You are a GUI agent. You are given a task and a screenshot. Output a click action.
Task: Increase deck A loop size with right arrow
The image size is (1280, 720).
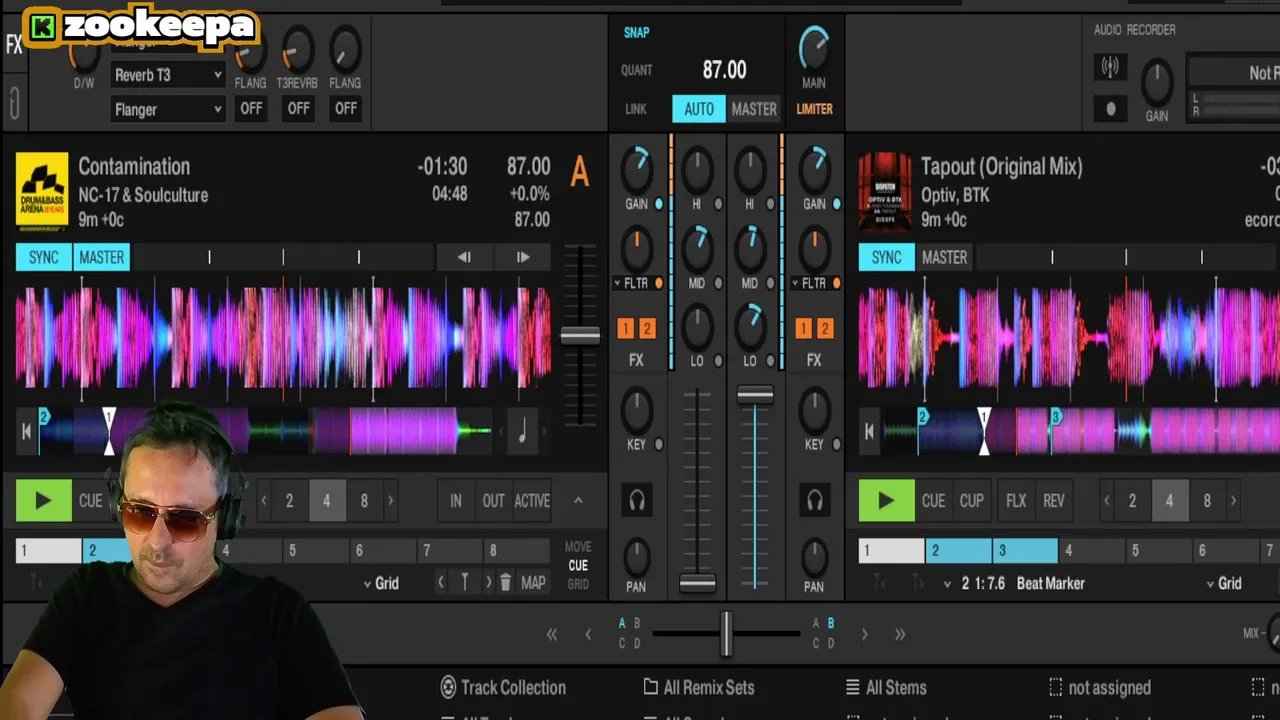tap(390, 501)
